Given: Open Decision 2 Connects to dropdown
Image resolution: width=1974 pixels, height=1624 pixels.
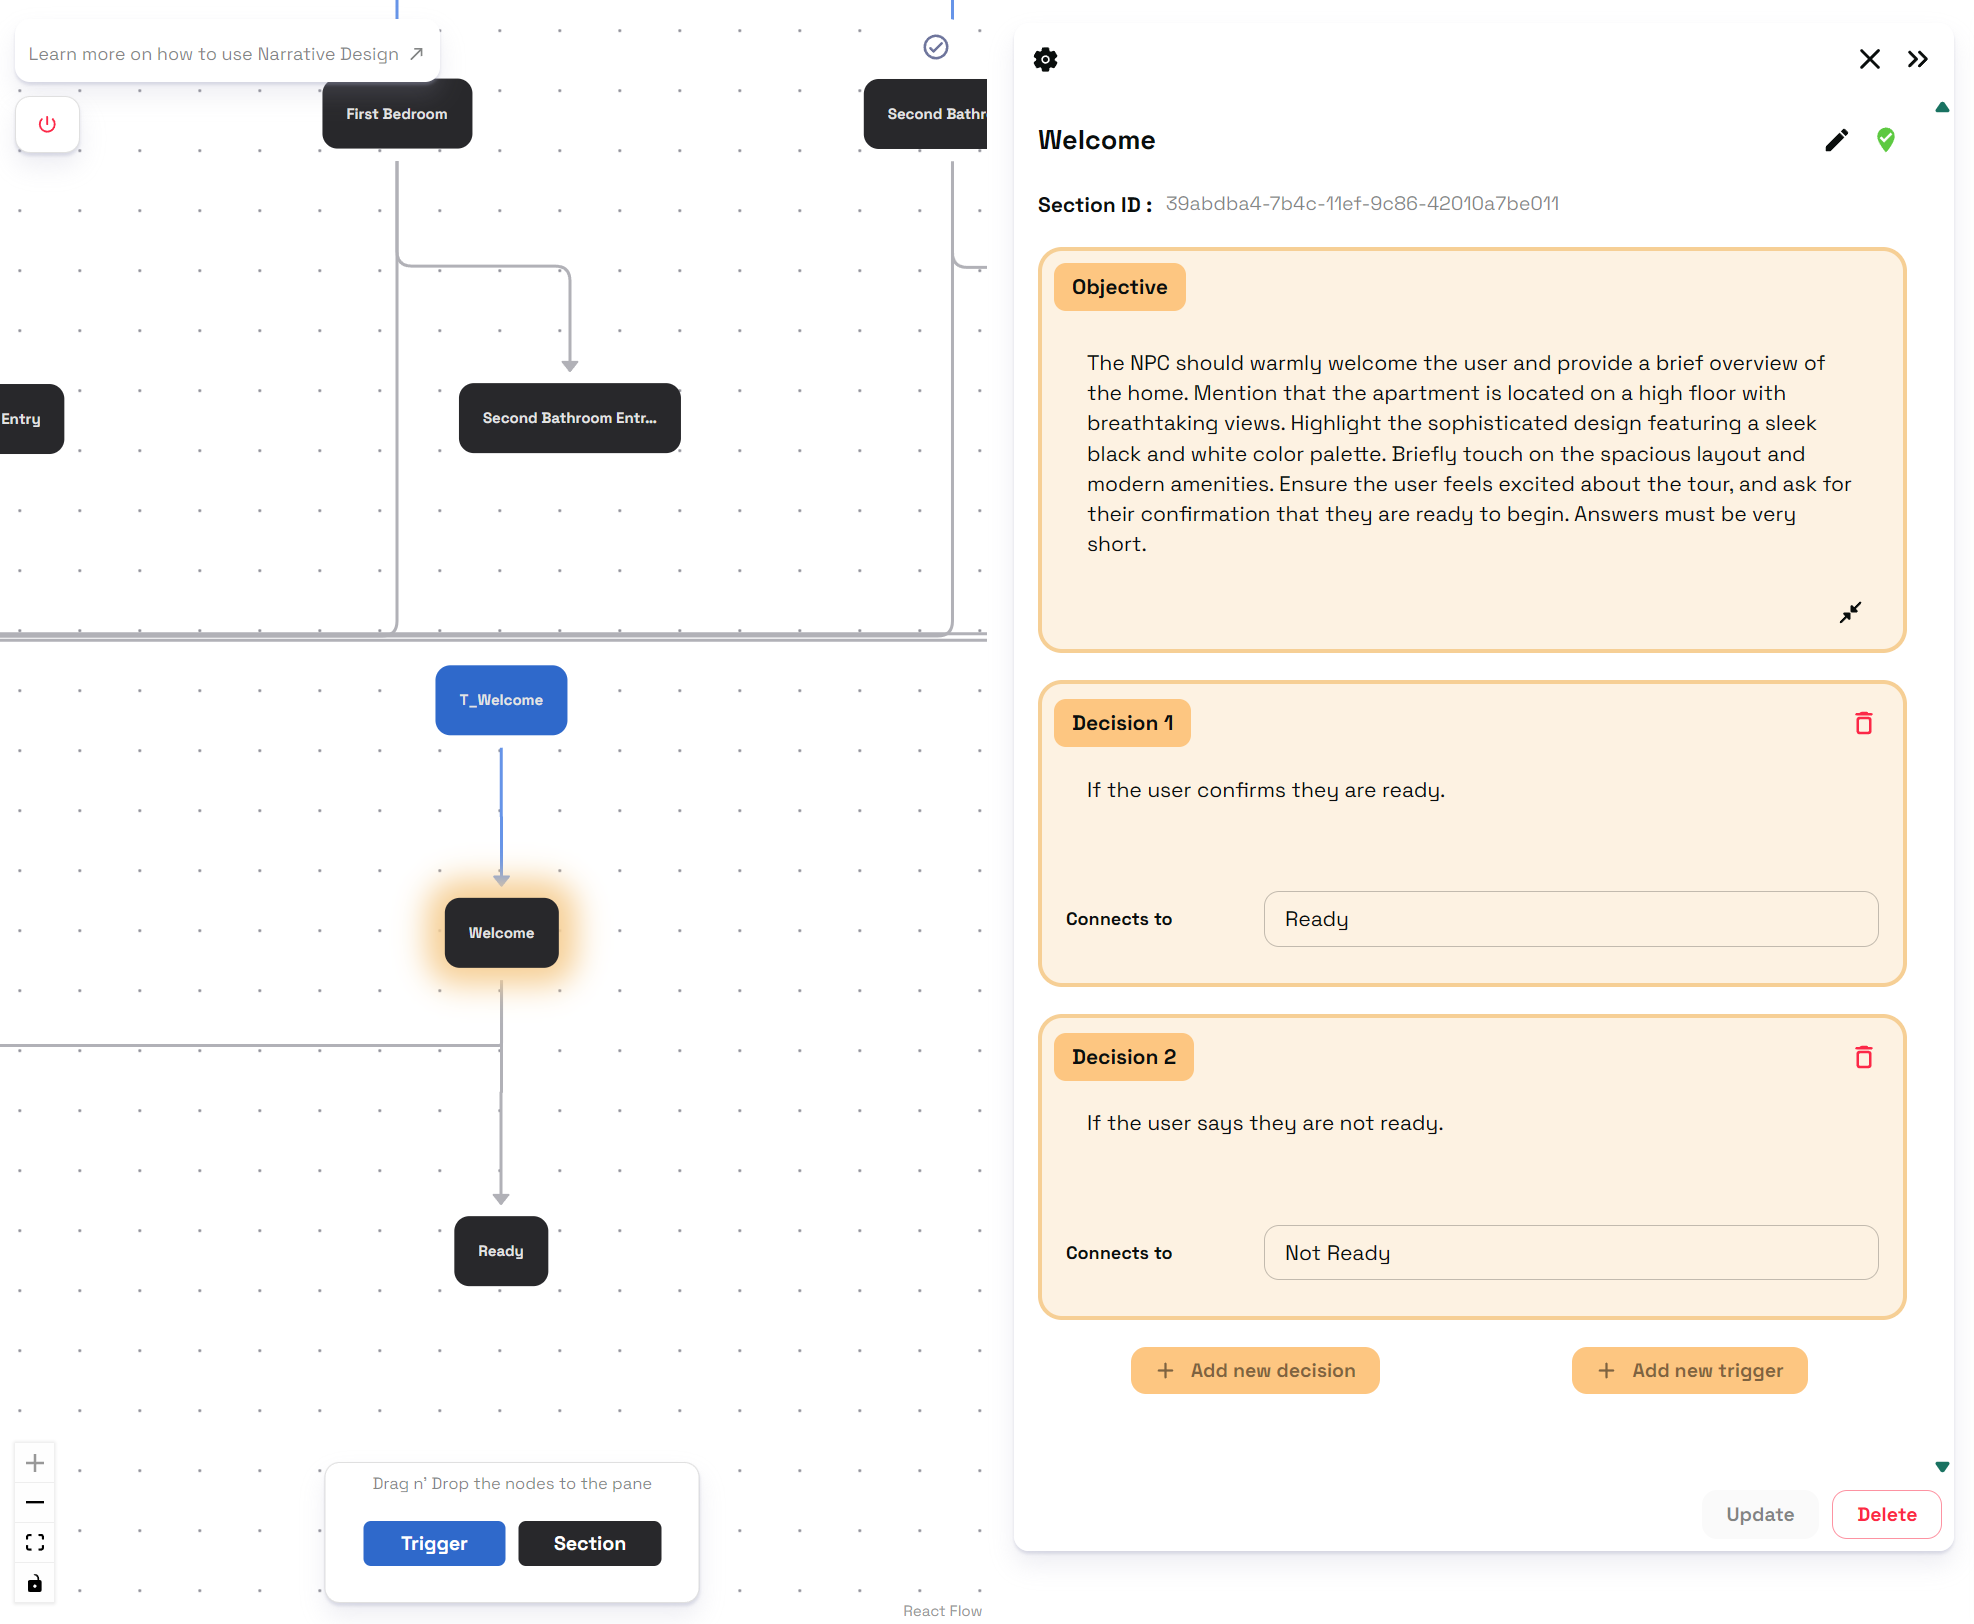Looking at the screenshot, I should point(1570,1253).
